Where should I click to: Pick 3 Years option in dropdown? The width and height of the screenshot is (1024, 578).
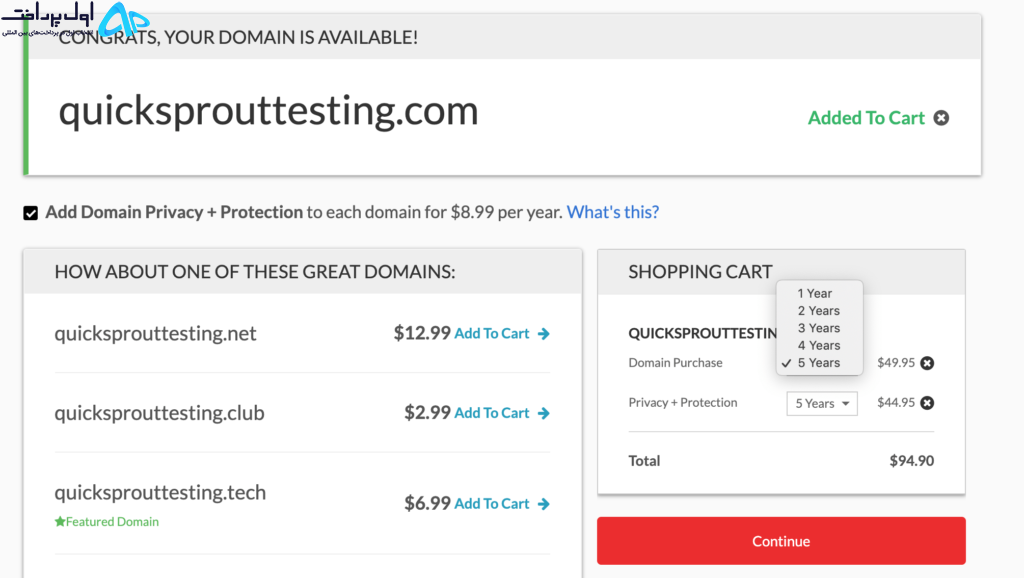click(820, 328)
